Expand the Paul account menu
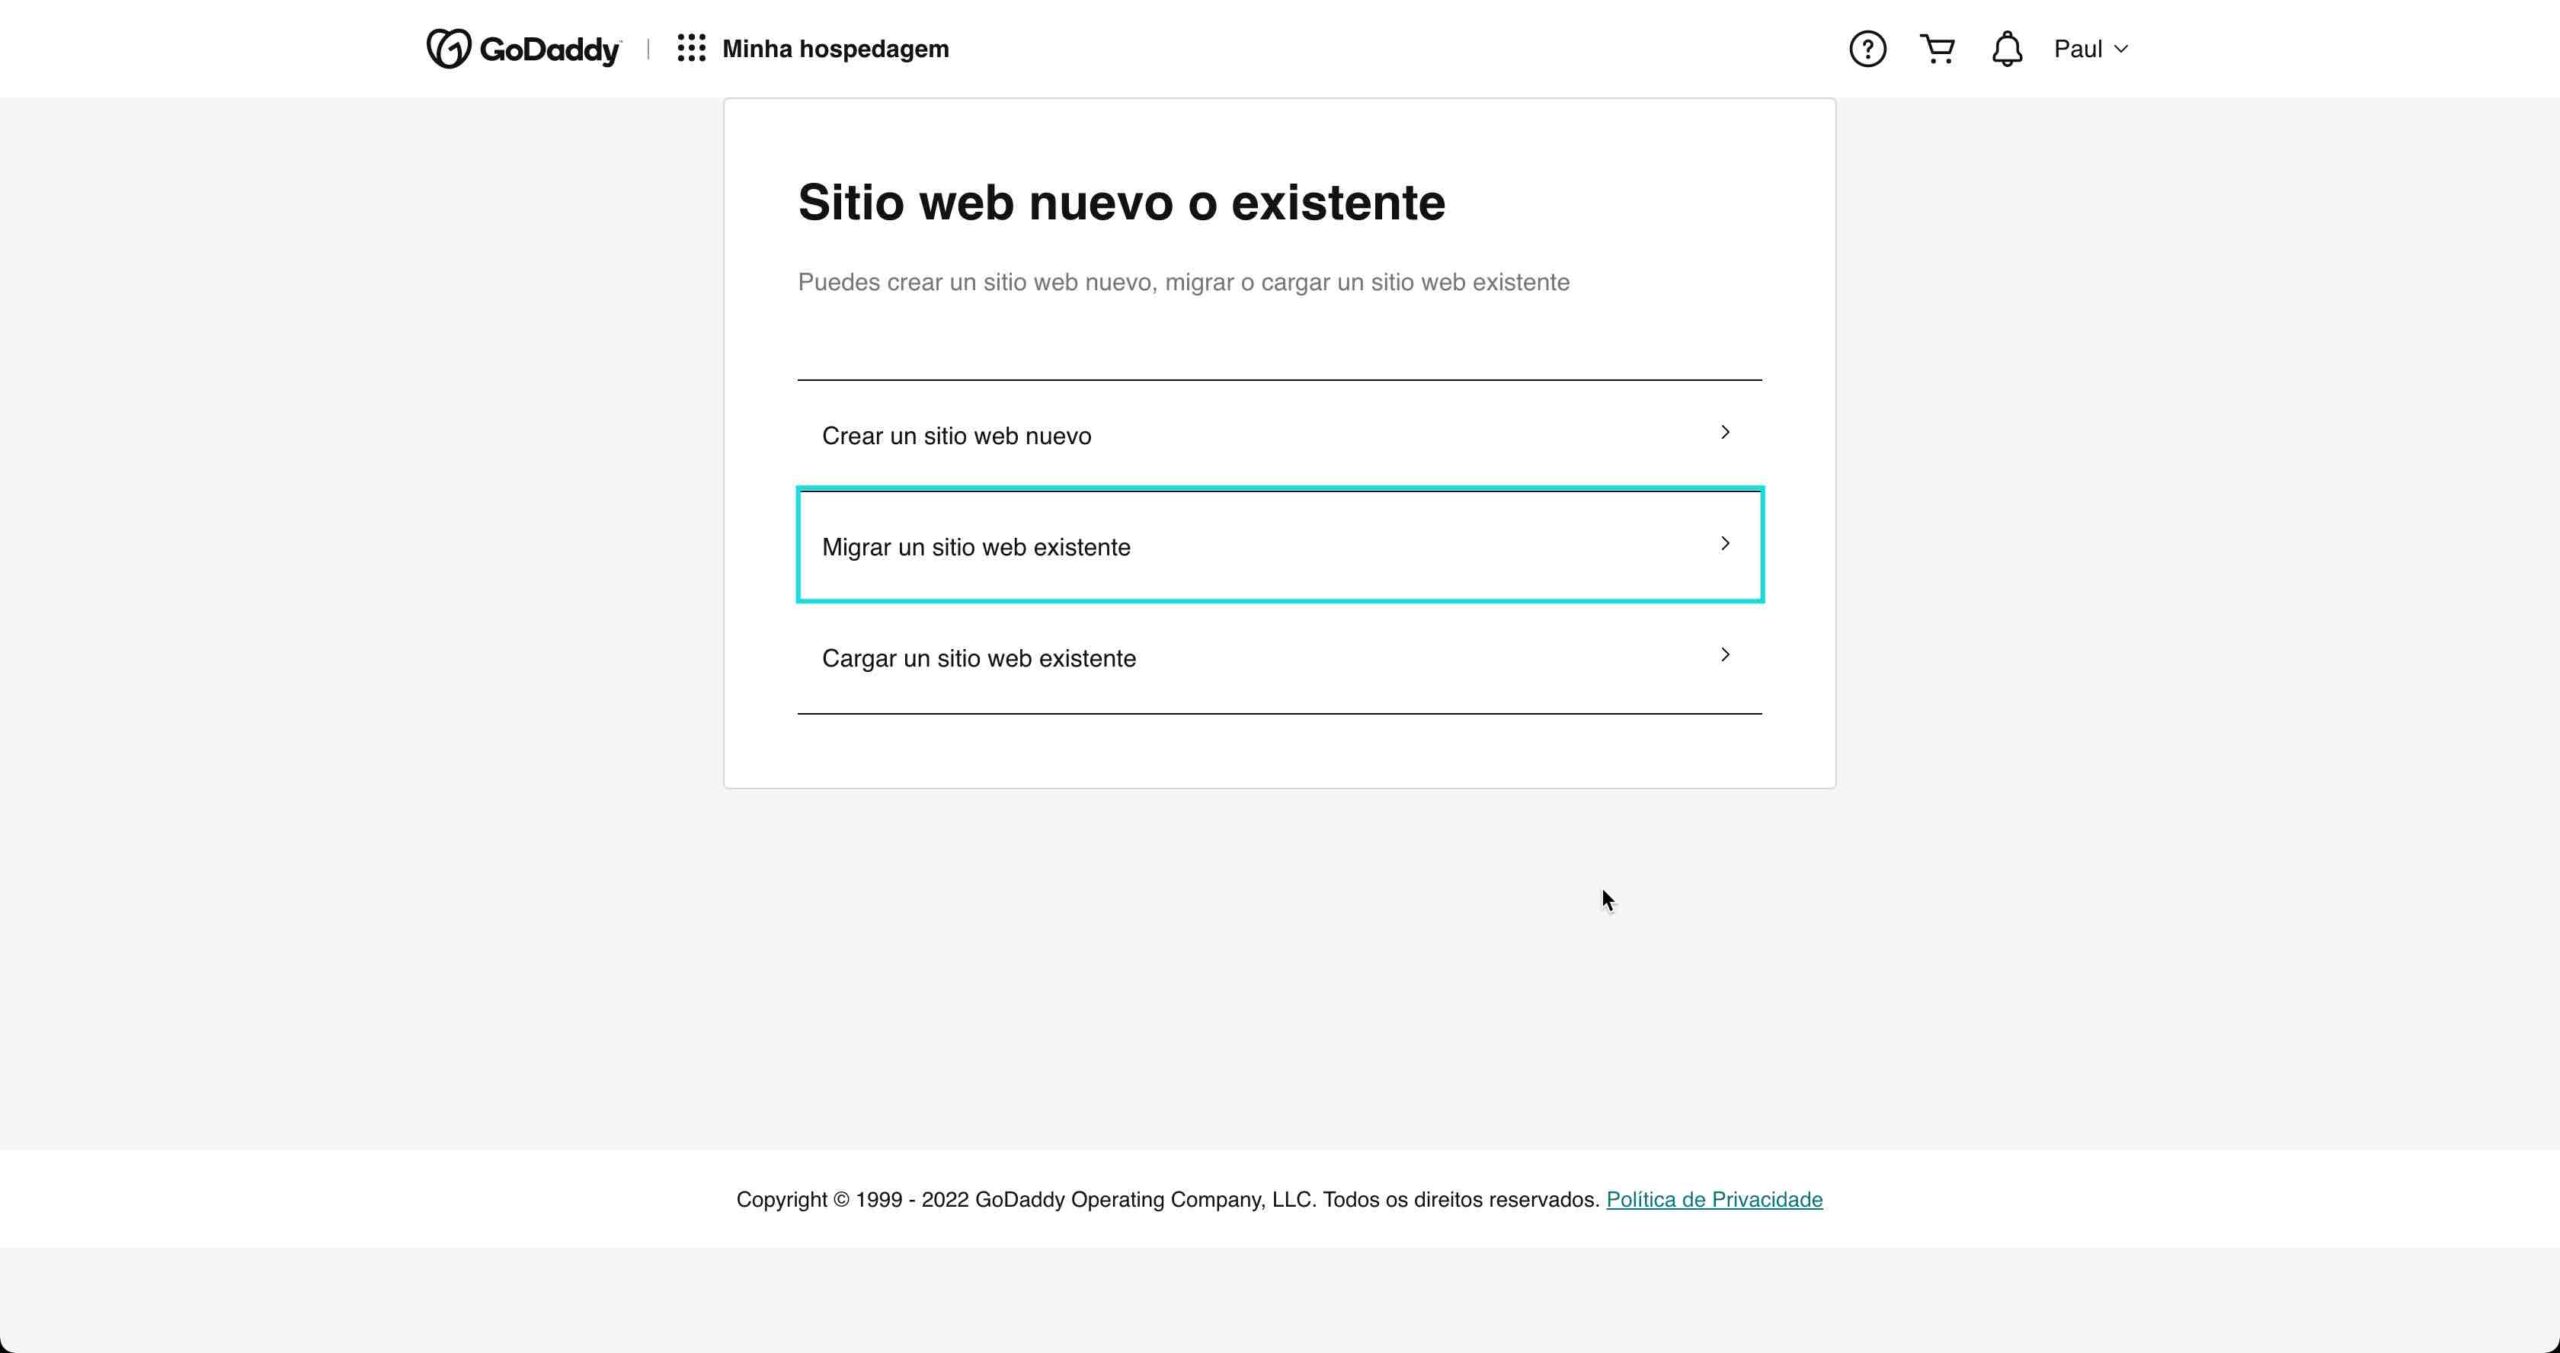The height and width of the screenshot is (1353, 2560). click(2091, 49)
